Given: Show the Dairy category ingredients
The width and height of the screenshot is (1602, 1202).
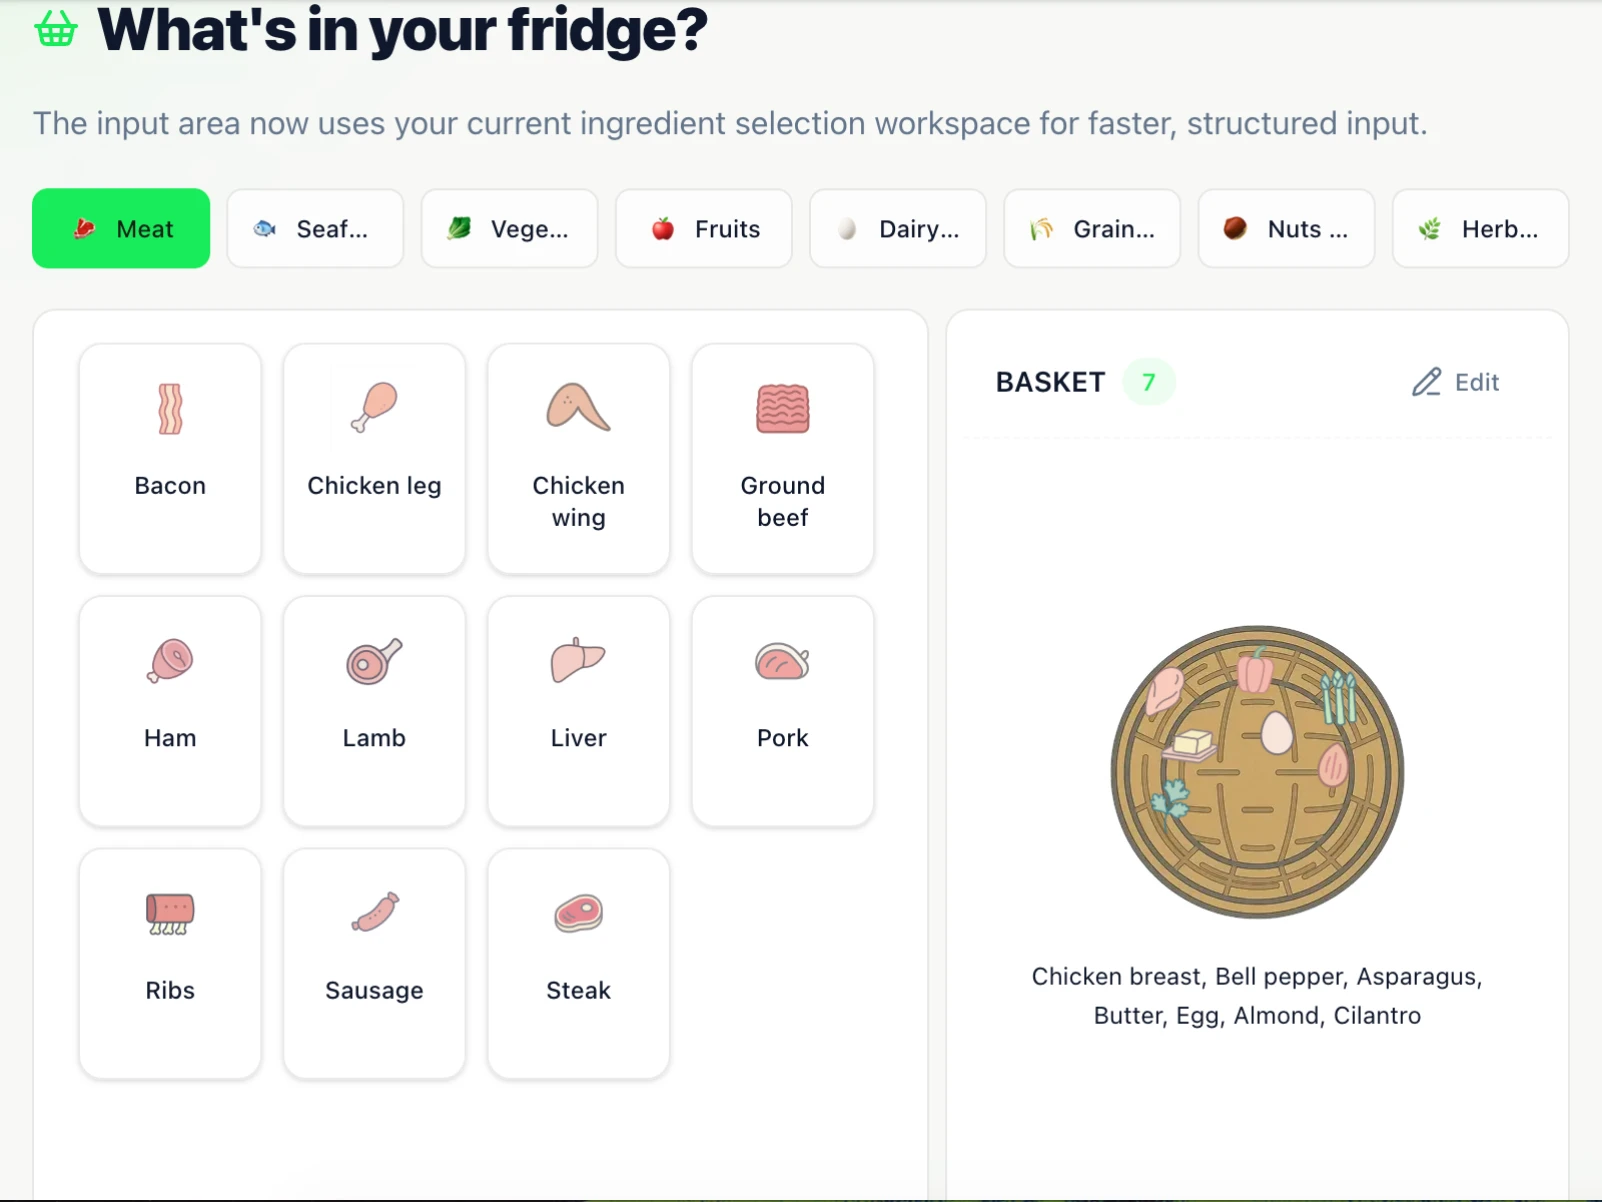Looking at the screenshot, I should coord(898,229).
